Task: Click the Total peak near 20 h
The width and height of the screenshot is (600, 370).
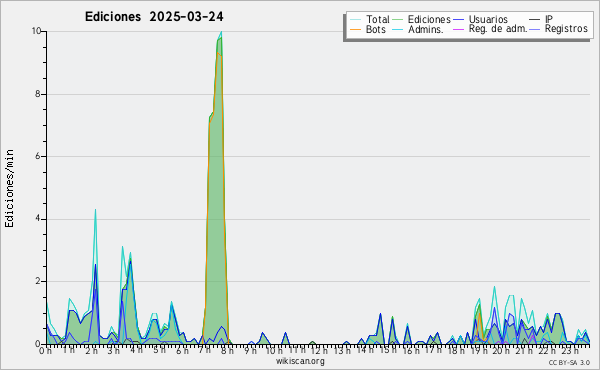Action: tap(494, 288)
